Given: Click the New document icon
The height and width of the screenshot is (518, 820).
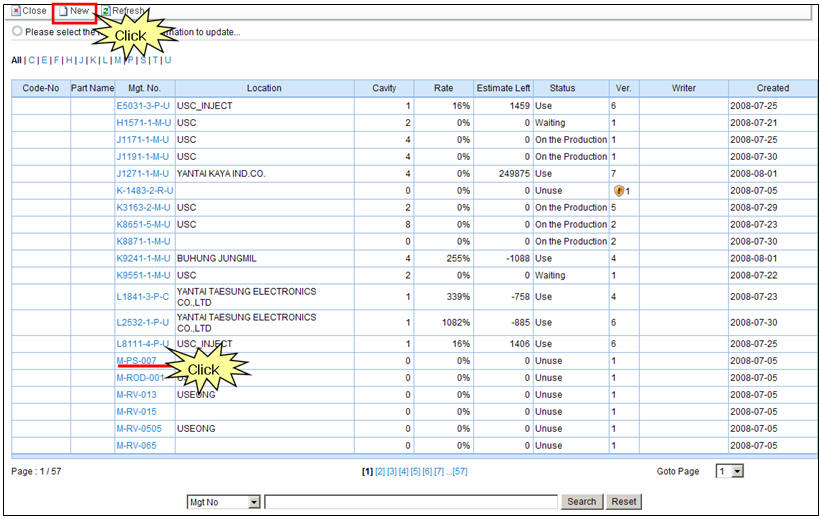Looking at the screenshot, I should tap(62, 10).
